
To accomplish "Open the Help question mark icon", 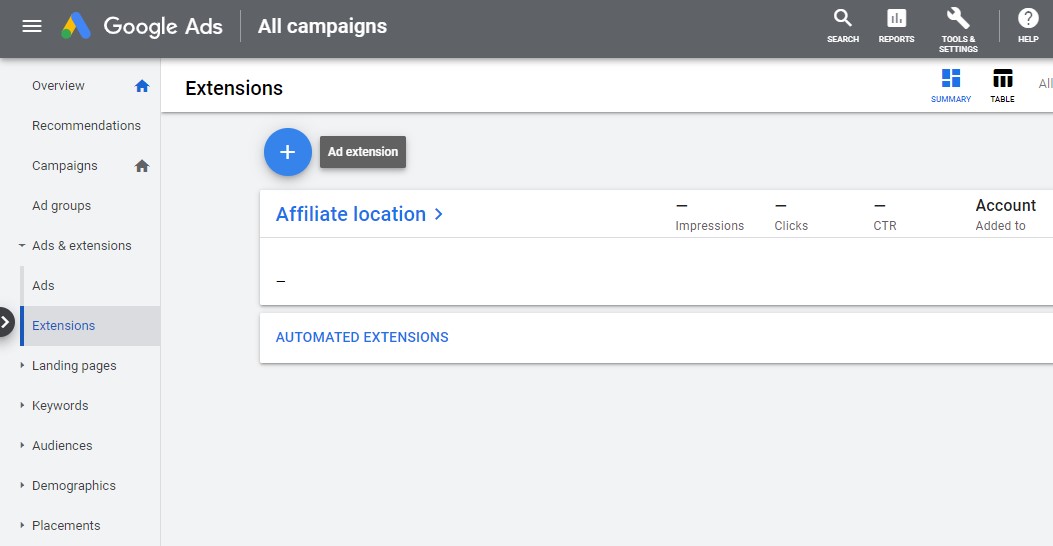I will coord(1028,19).
